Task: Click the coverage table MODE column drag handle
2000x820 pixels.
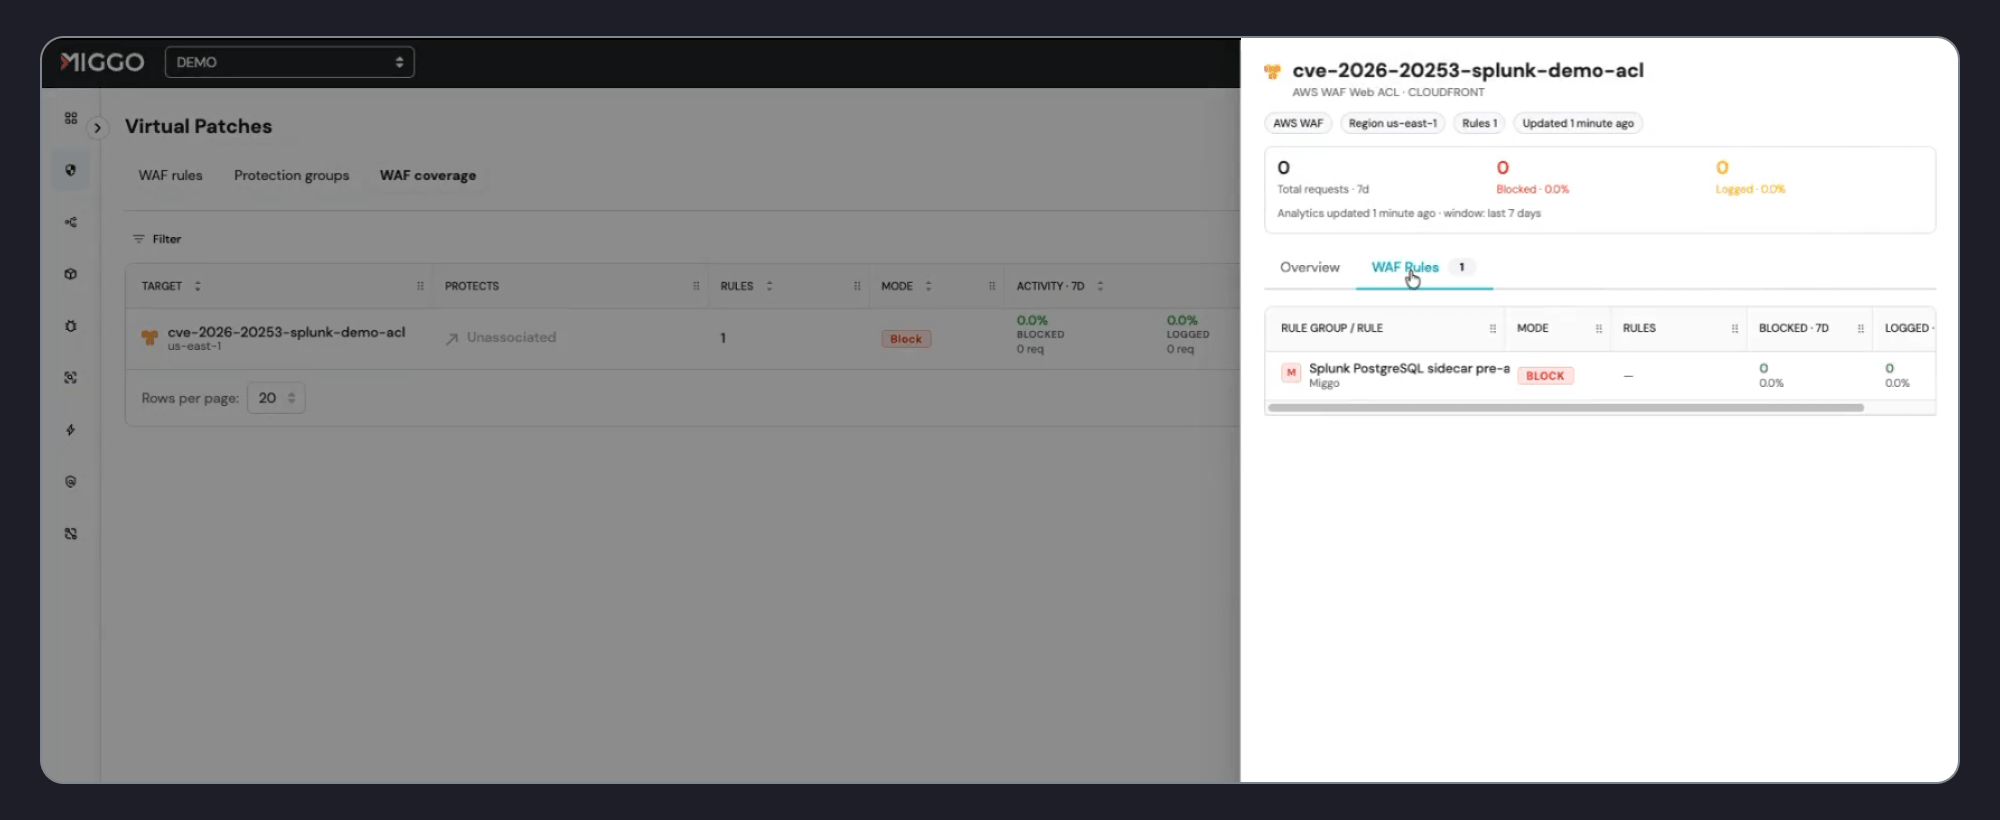Action: 992,286
